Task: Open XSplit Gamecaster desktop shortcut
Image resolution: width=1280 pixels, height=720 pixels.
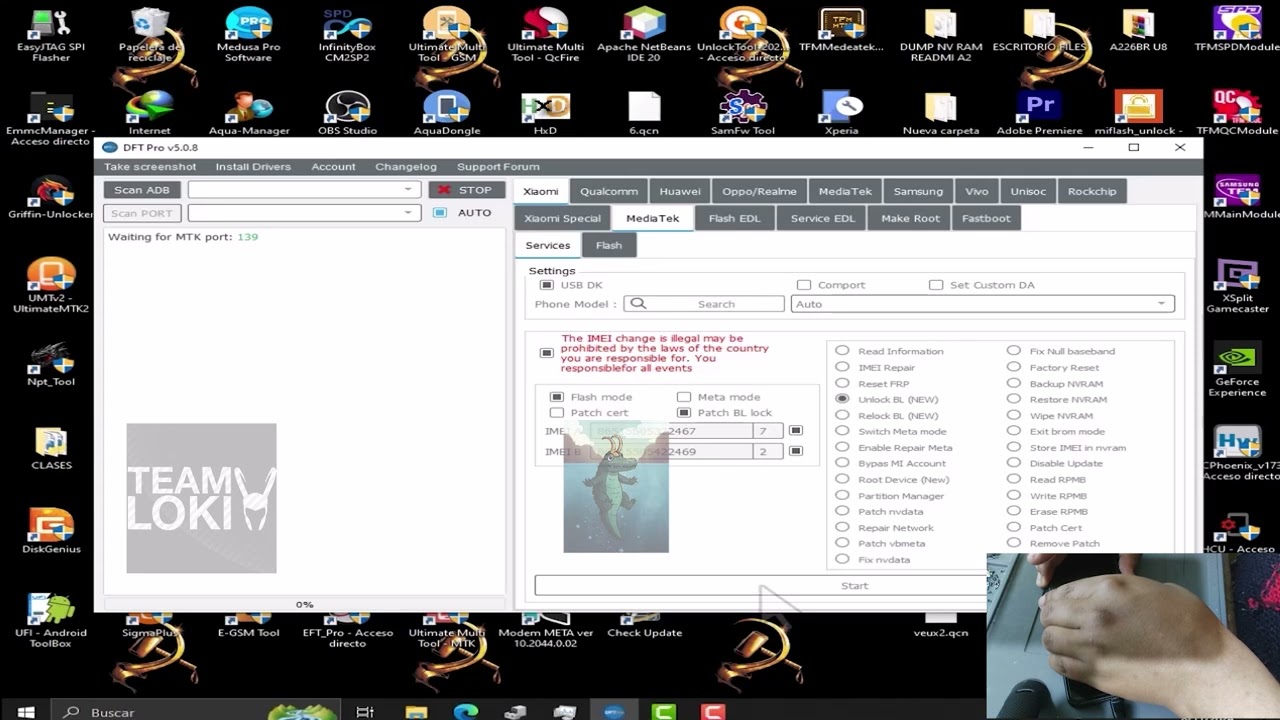Action: [x=1237, y=286]
